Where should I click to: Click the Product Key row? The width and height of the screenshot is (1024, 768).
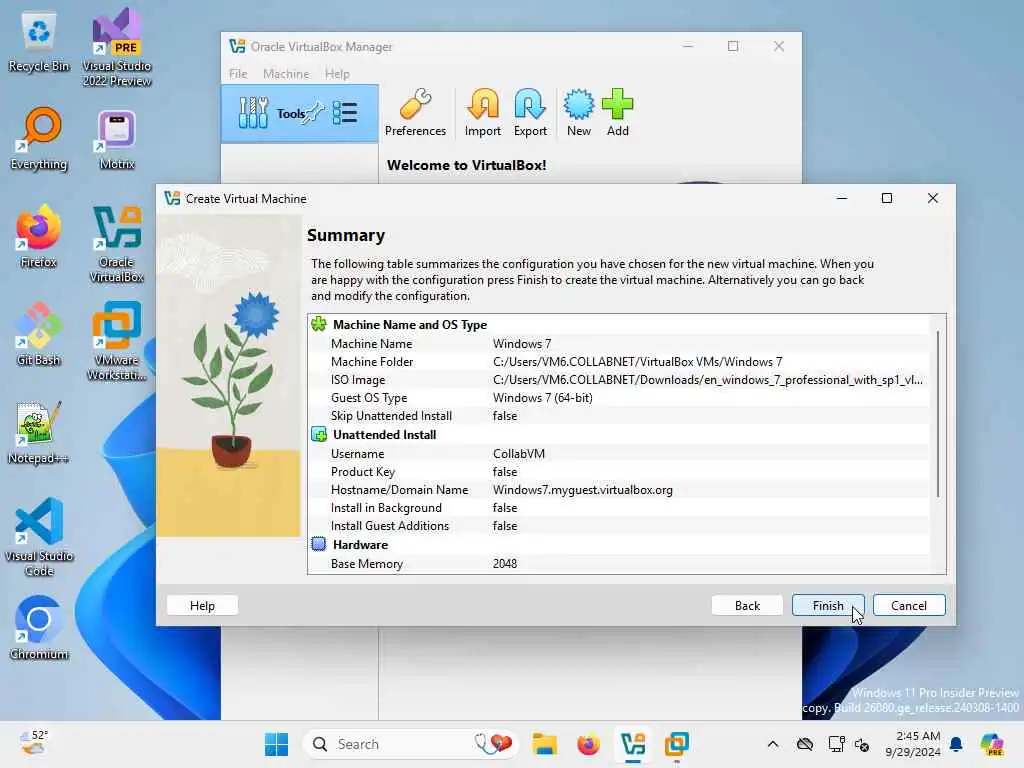[619, 472]
